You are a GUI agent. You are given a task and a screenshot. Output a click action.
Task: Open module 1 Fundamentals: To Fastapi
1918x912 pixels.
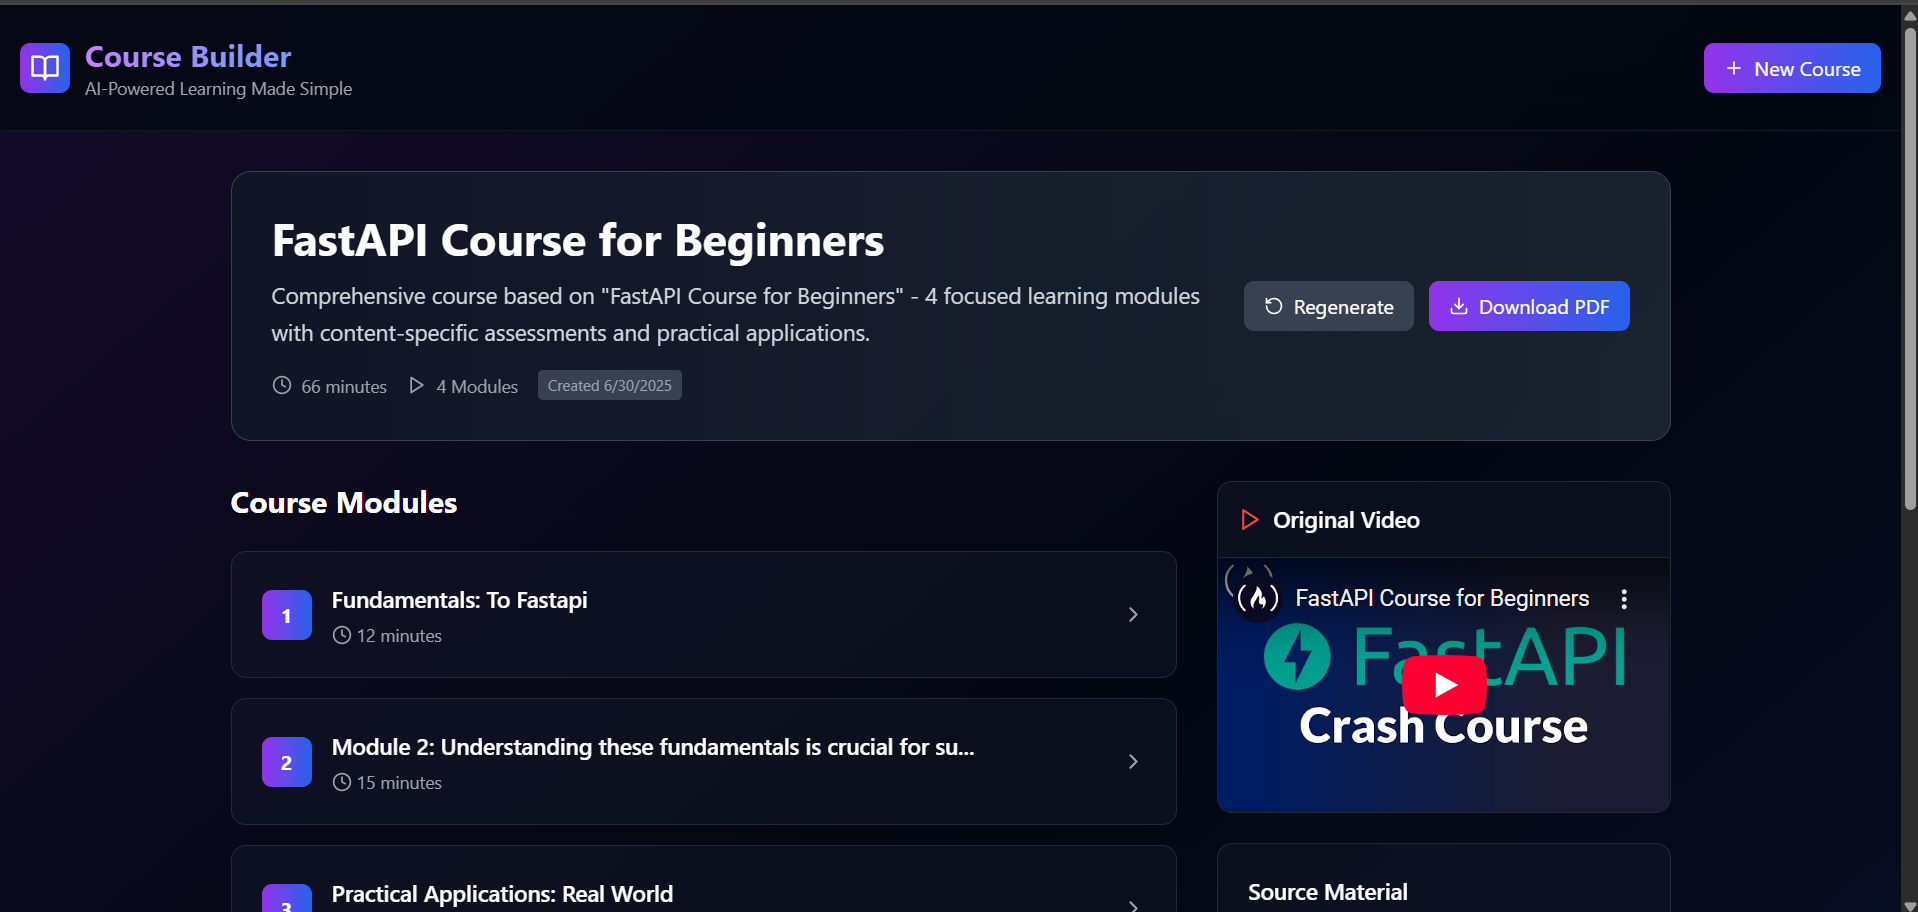(704, 614)
